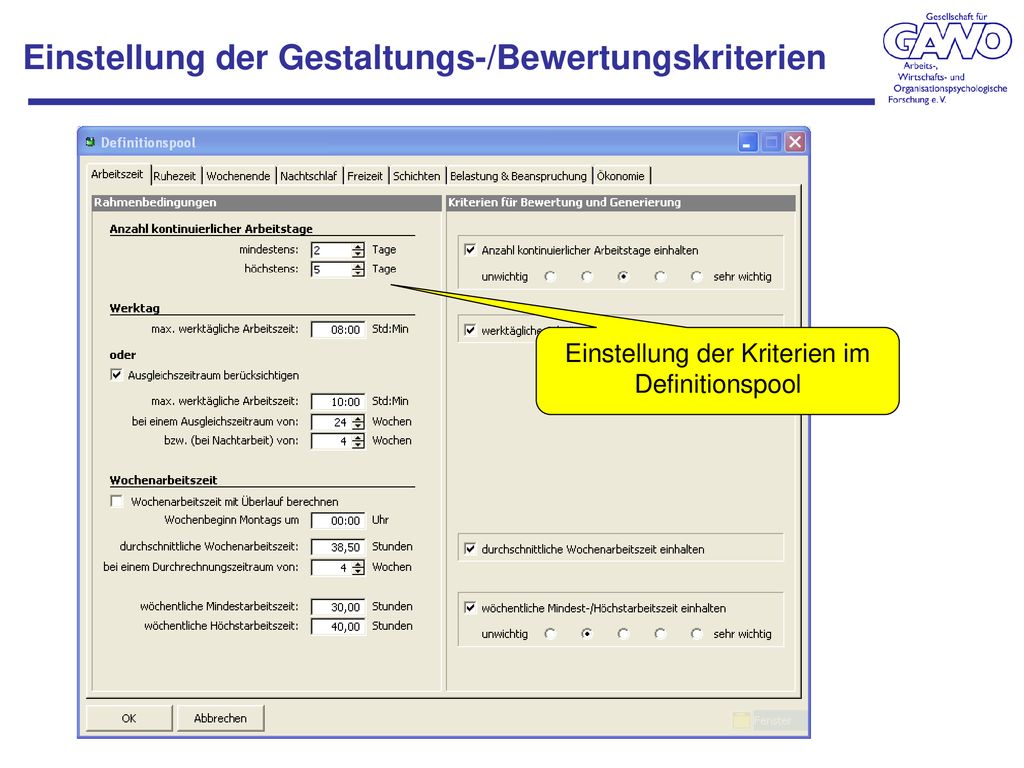Increase the Durchrechnungszeitraum Wochen value

[358, 564]
